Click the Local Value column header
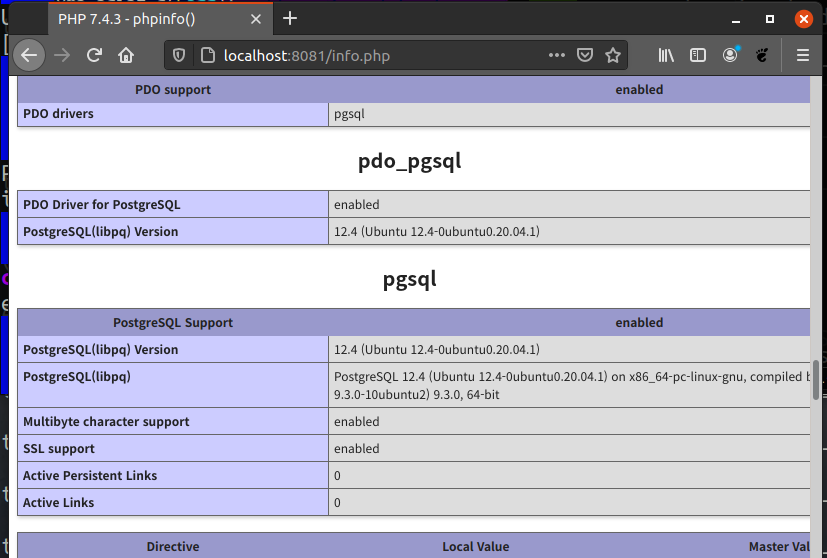Viewport: 827px width, 558px height. coord(476,546)
